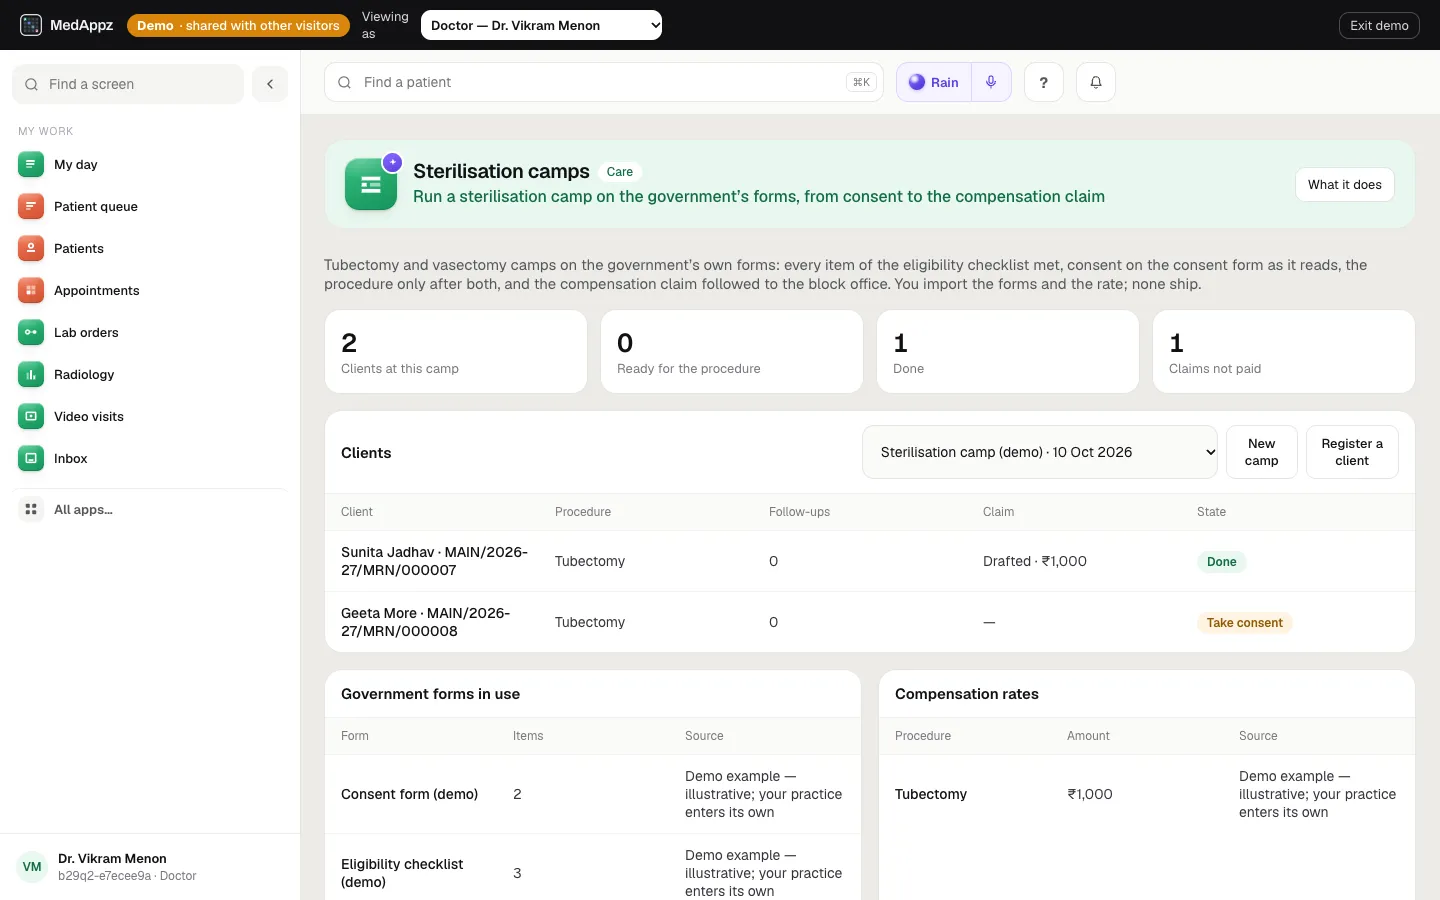Click the Follow-ups column header
This screenshot has width=1440, height=900.
click(x=799, y=512)
